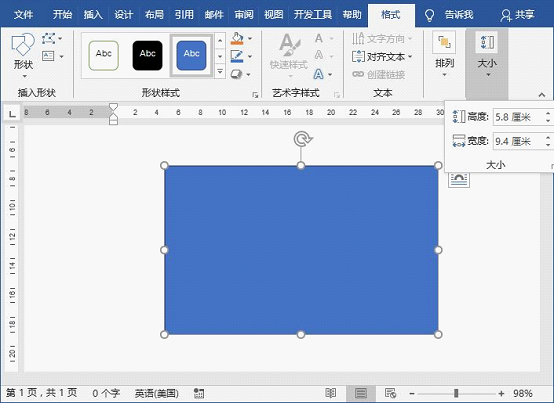Click the height (高度) input field

(519, 117)
